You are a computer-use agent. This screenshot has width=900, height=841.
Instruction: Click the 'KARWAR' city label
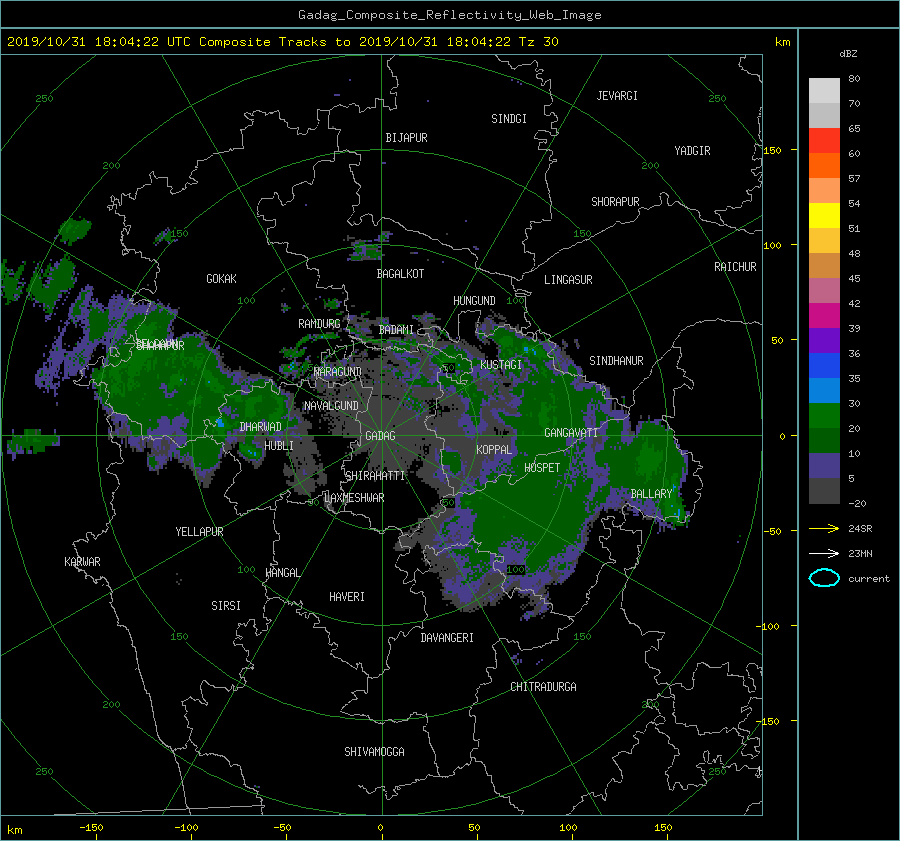coord(82,562)
